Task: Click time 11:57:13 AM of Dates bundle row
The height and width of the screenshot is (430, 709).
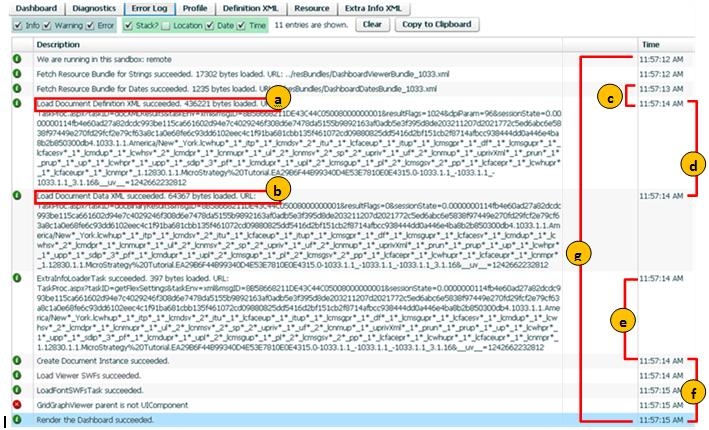Action: click(x=661, y=89)
